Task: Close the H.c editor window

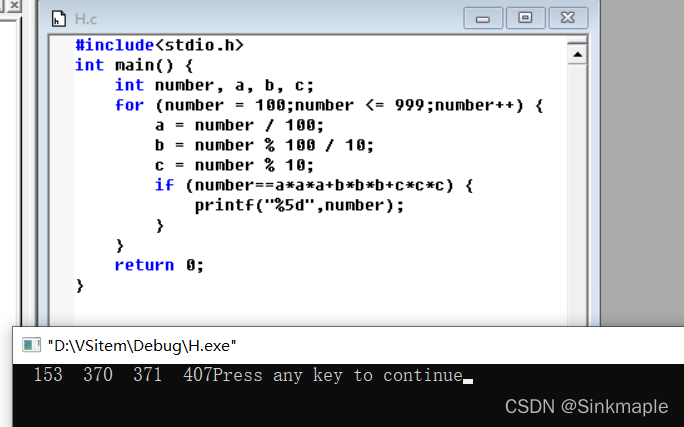Action: tap(568, 18)
